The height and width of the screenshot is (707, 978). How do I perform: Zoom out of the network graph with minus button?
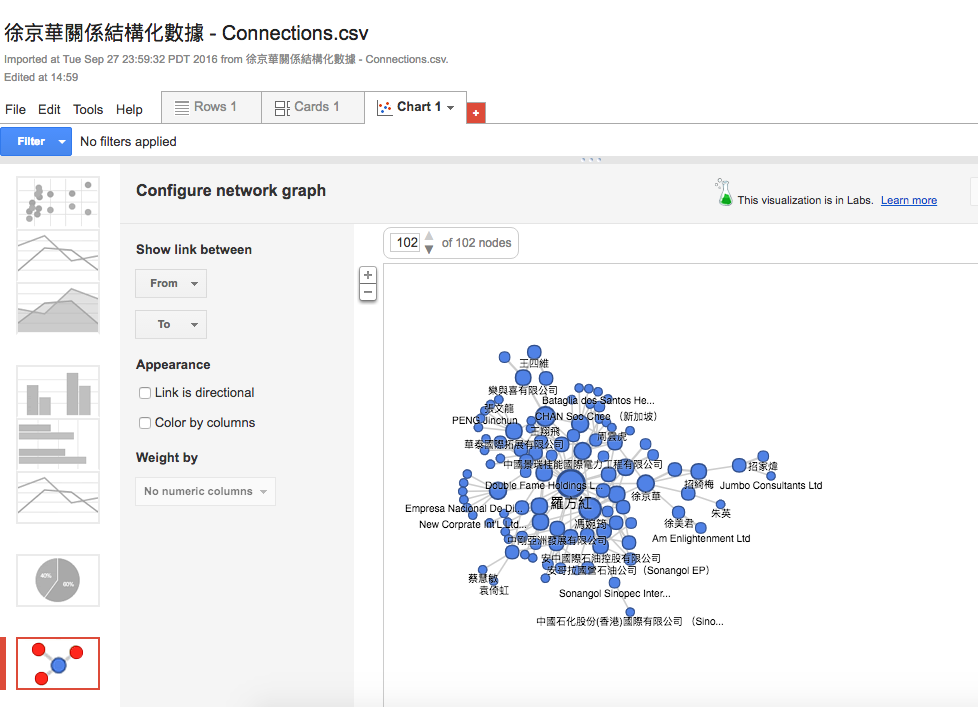click(x=367, y=290)
